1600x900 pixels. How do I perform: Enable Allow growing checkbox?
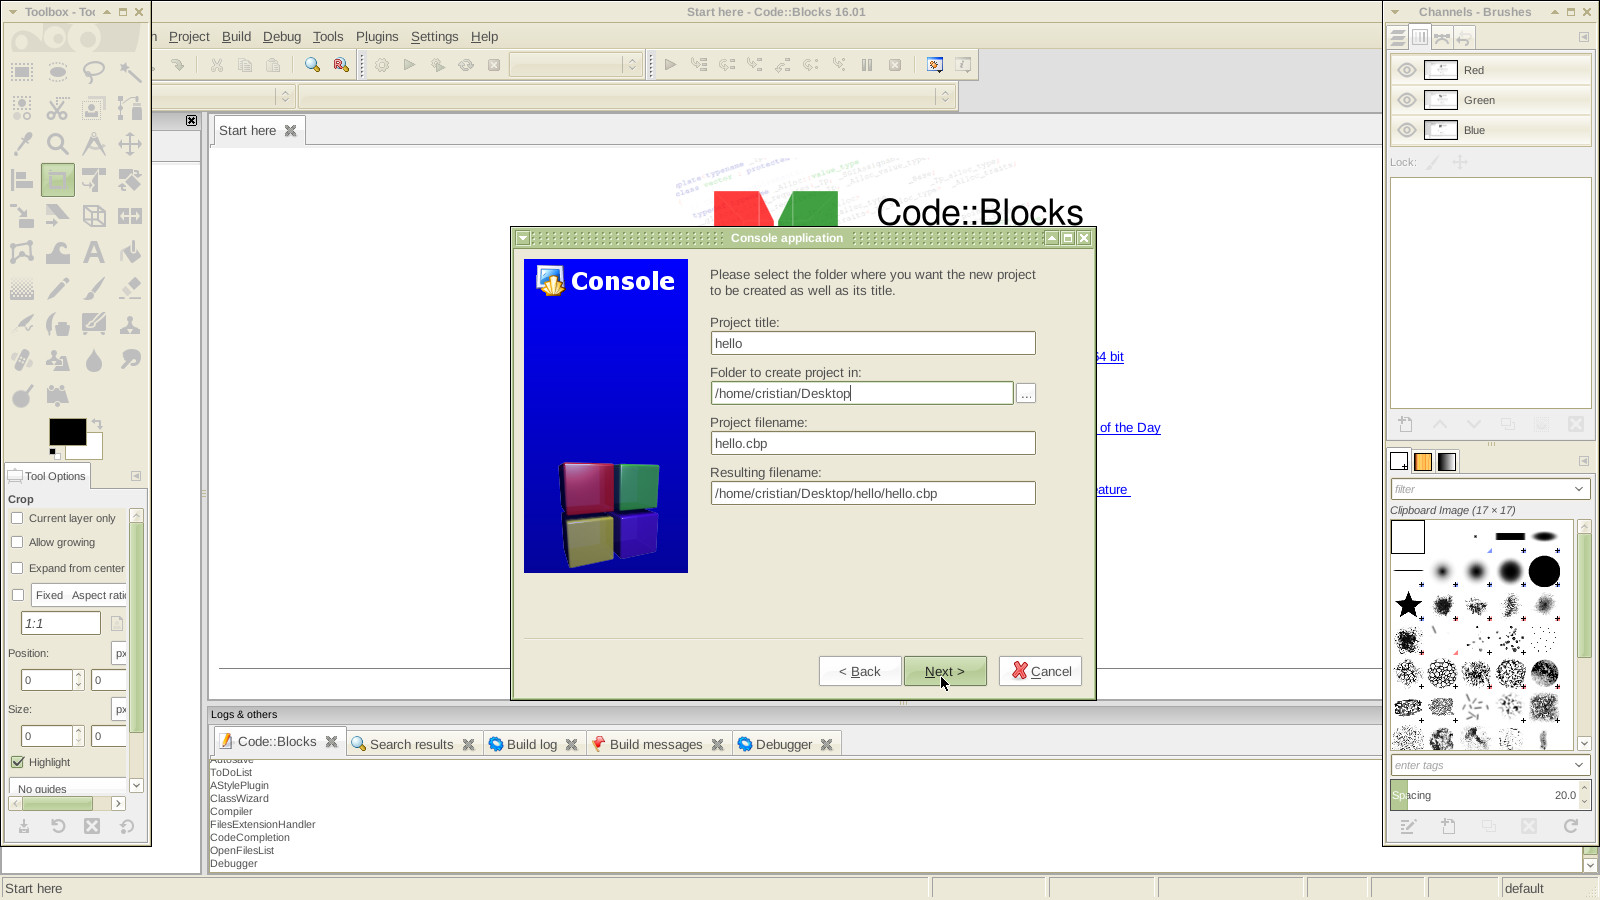[17, 542]
